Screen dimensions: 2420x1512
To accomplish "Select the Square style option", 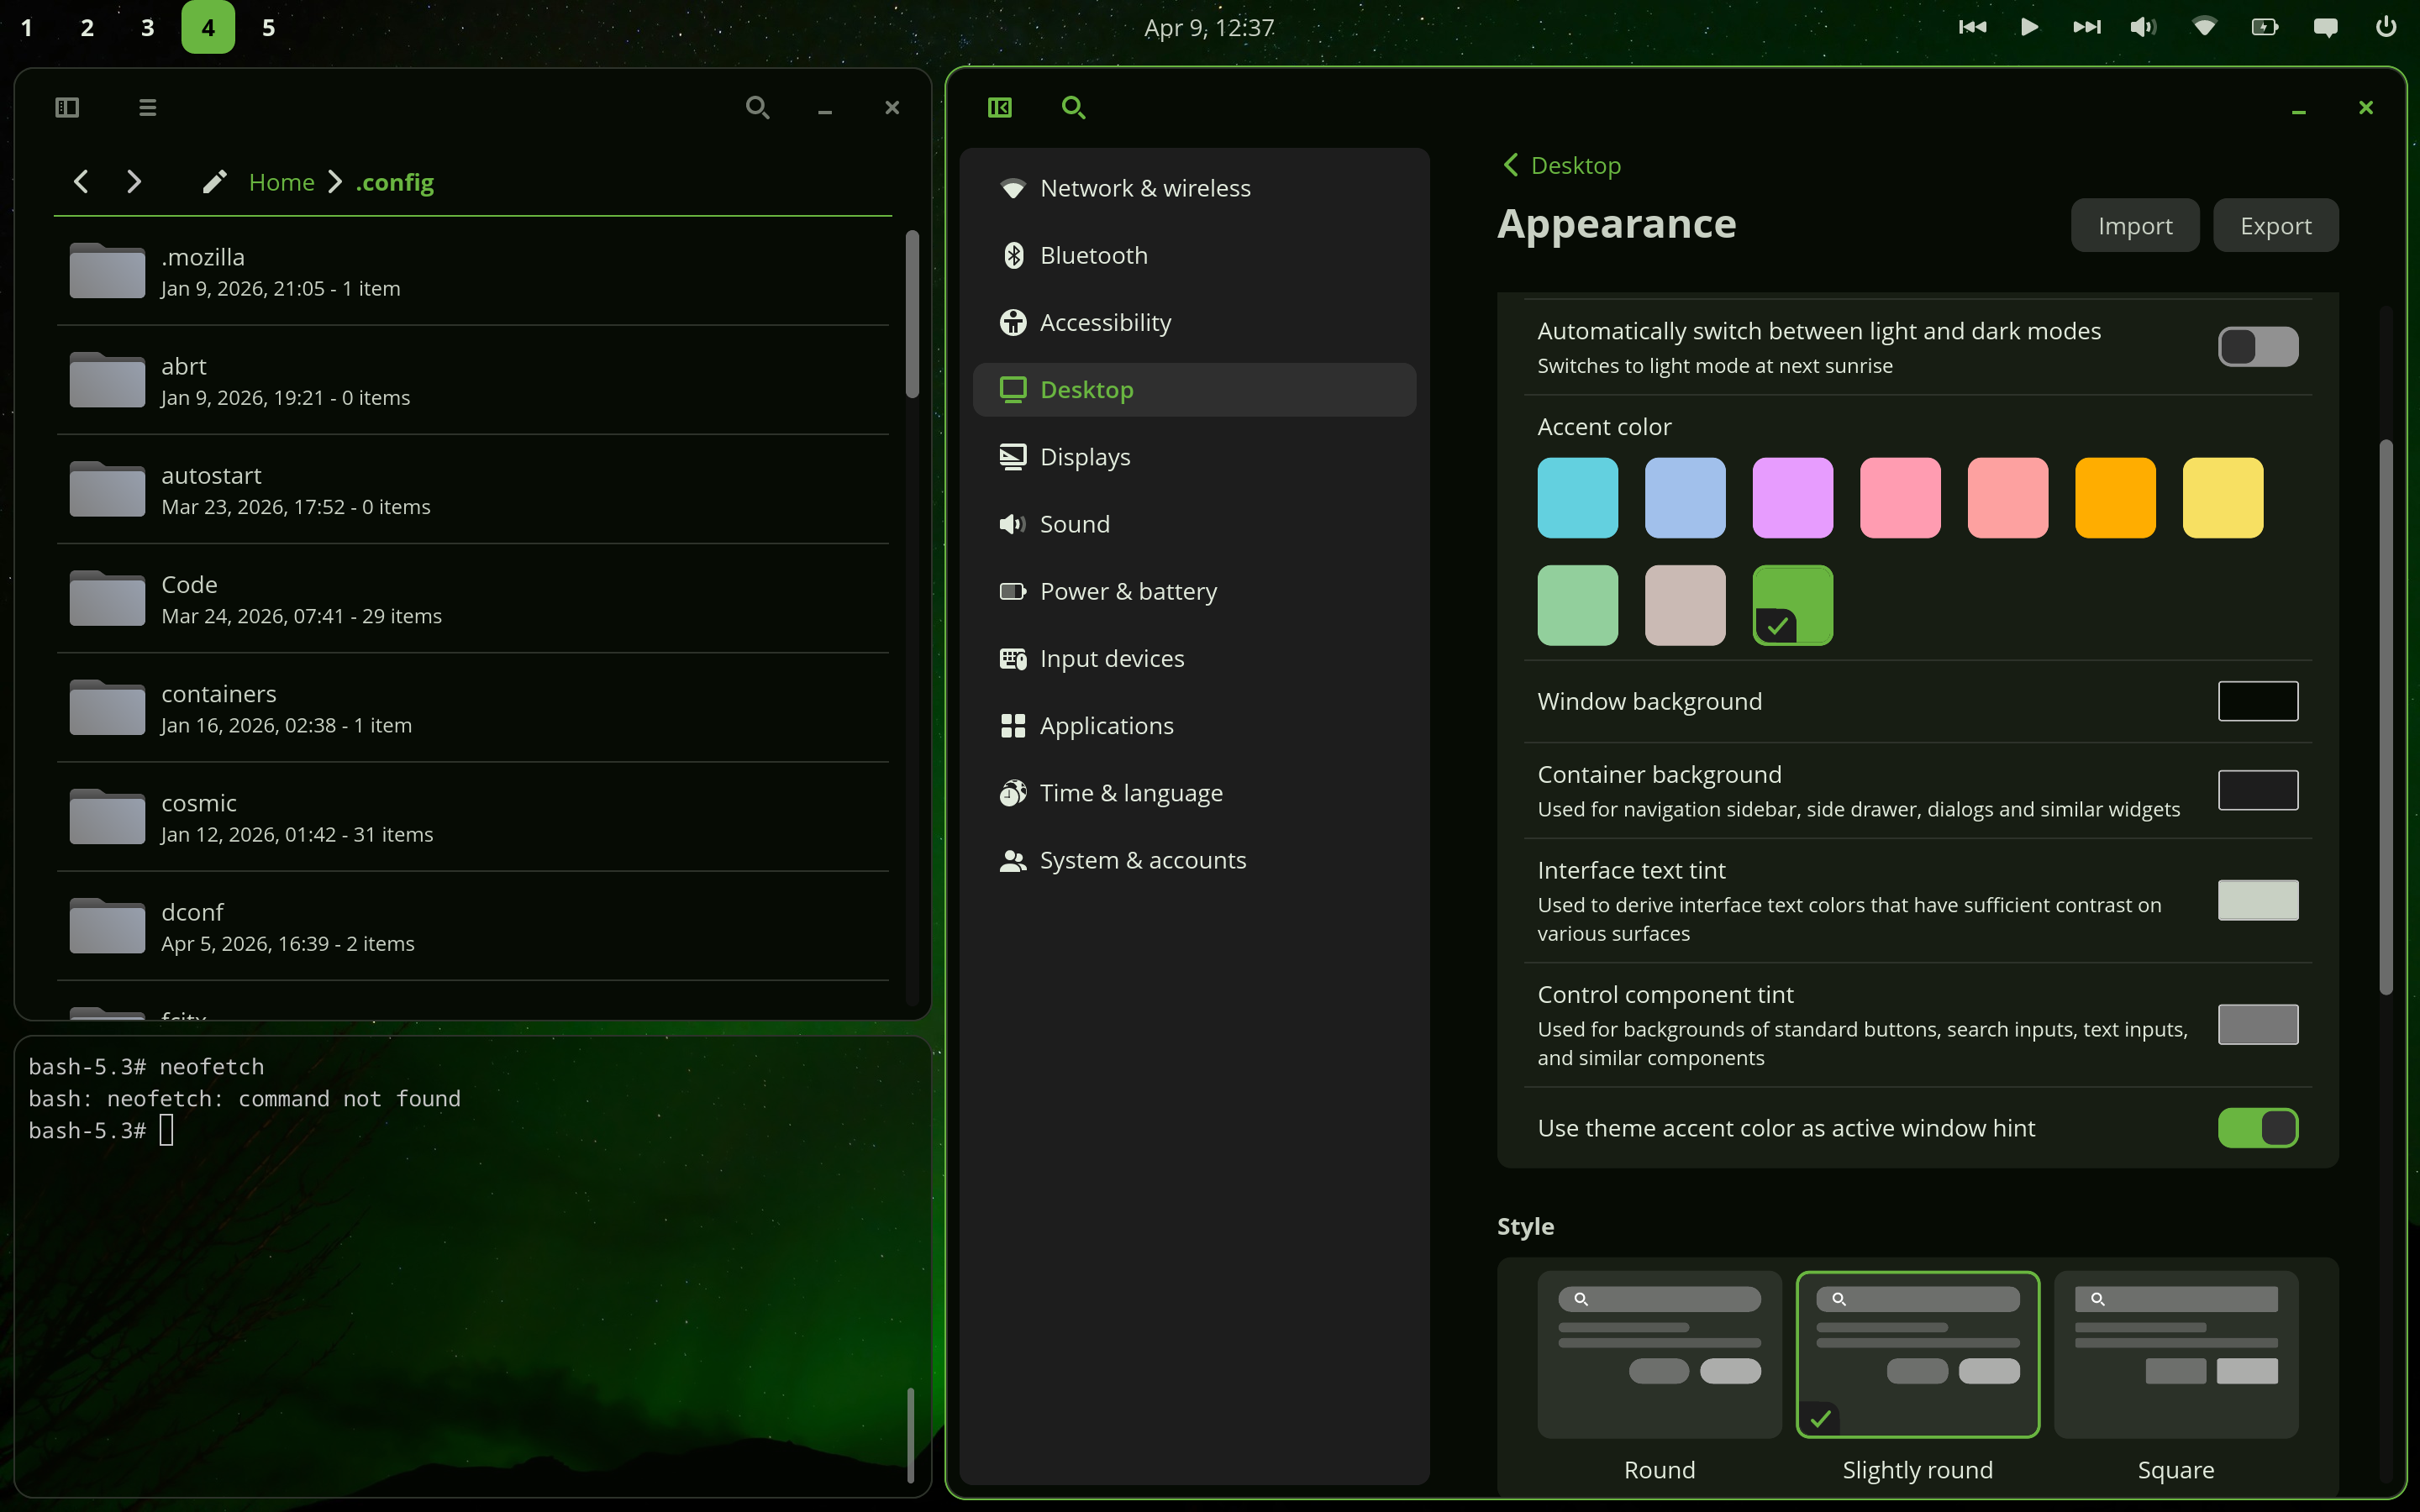I will (2175, 1355).
